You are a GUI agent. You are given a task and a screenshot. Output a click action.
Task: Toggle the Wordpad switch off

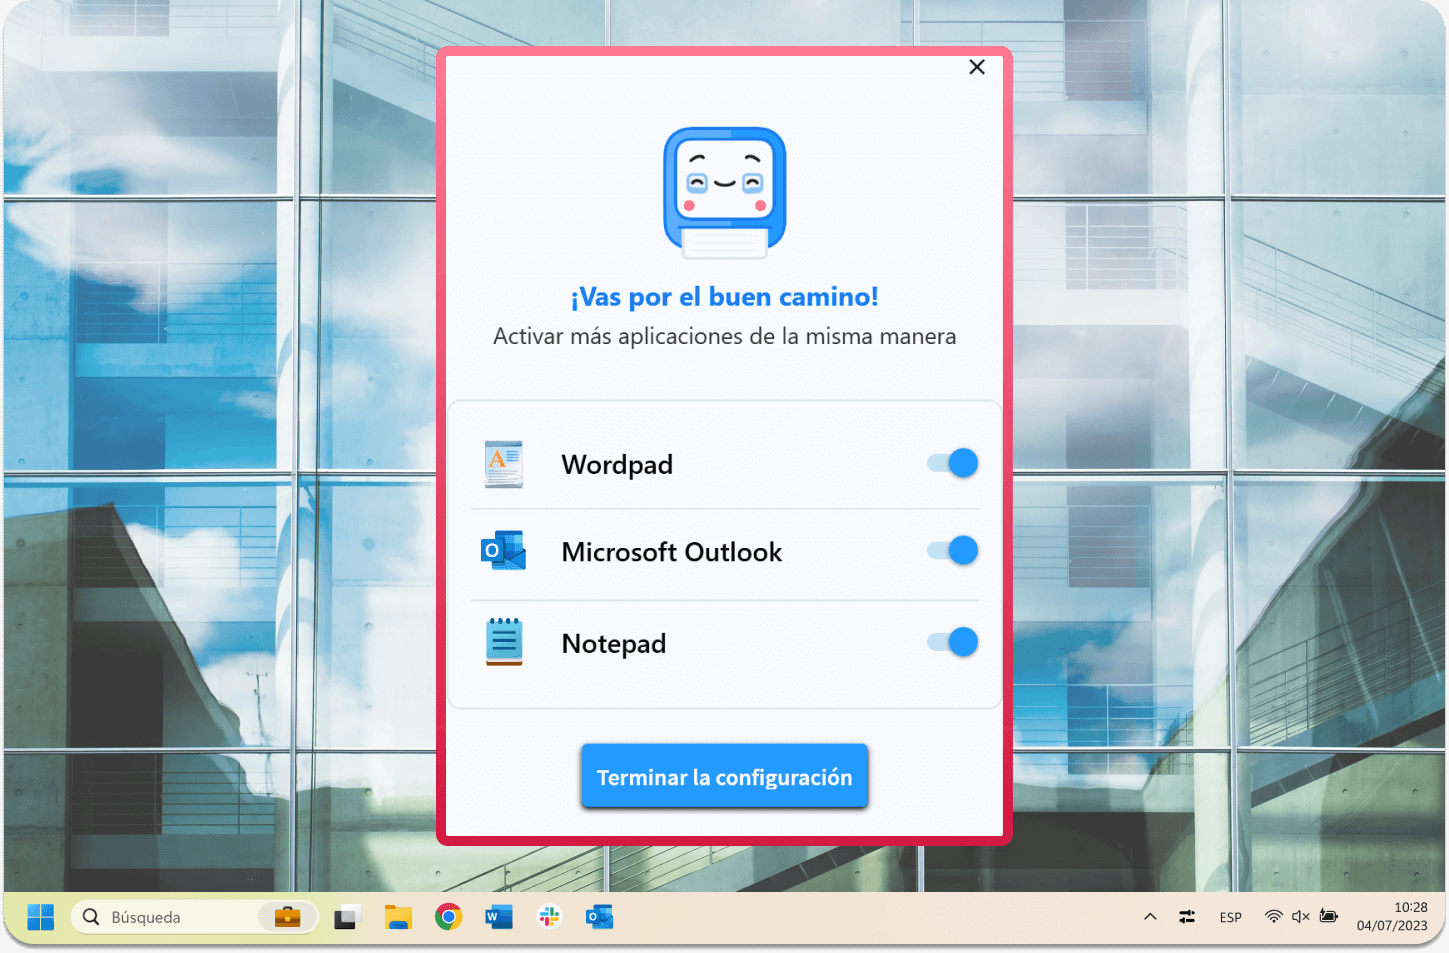(953, 463)
